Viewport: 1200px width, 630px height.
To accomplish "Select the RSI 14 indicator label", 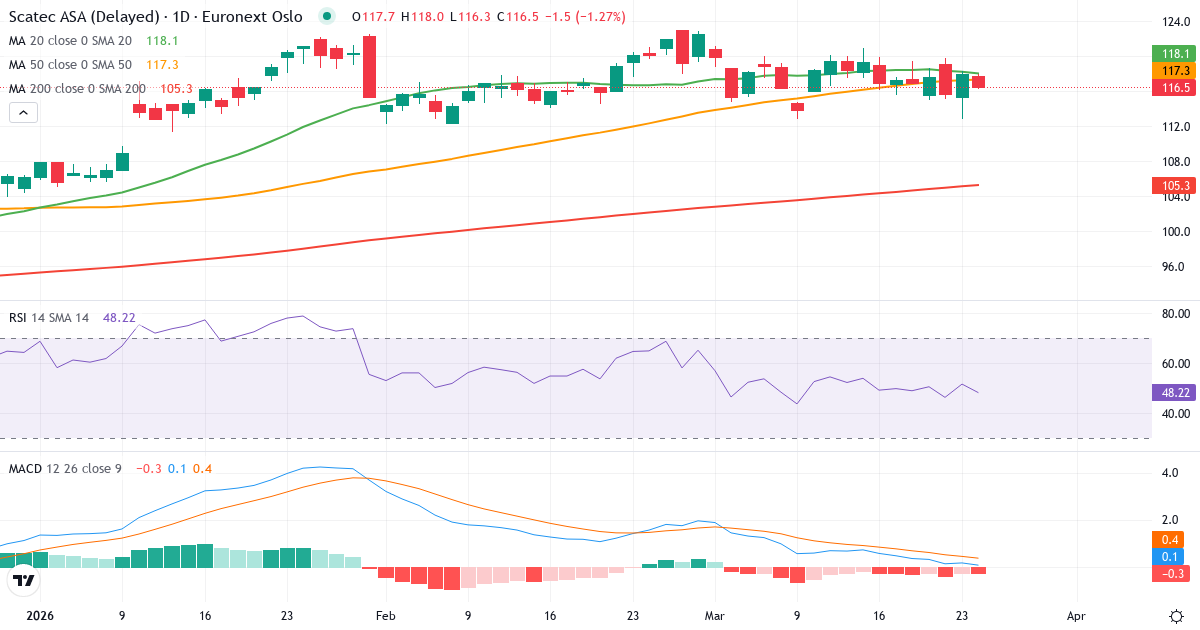I will pos(48,318).
